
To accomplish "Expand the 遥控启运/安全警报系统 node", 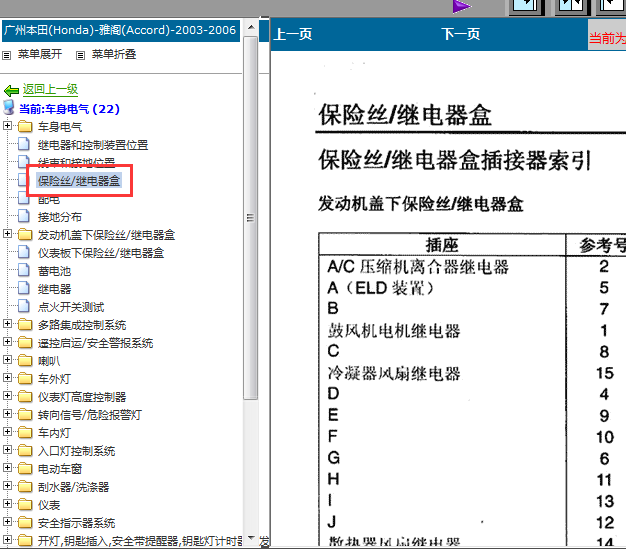I will point(7,341).
